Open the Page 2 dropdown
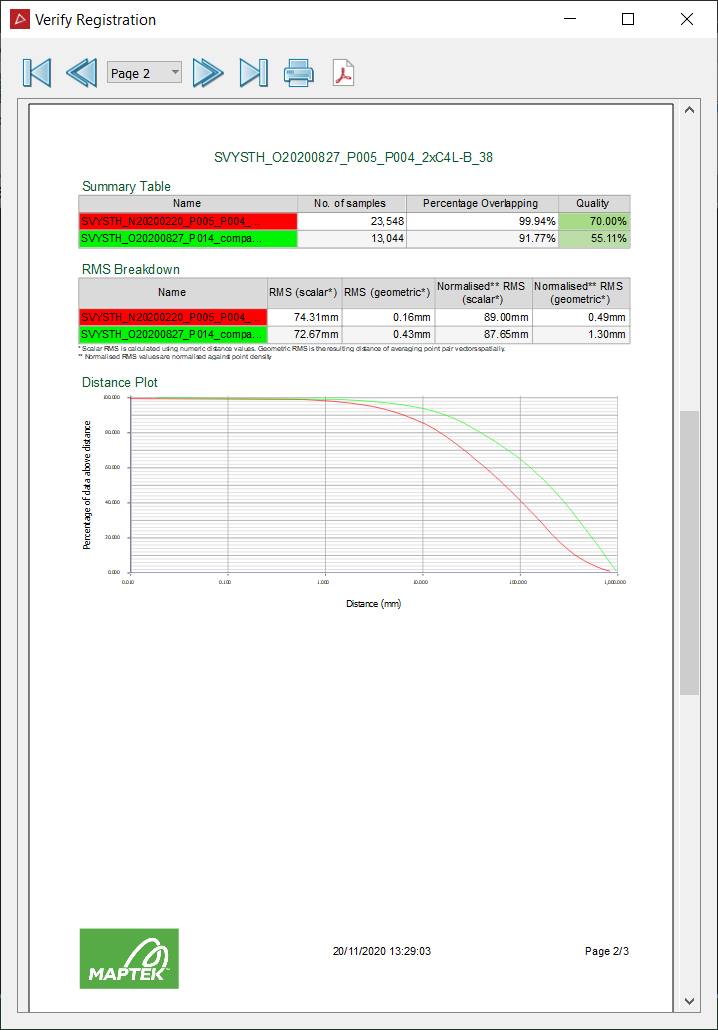This screenshot has width=718, height=1030. 144,73
